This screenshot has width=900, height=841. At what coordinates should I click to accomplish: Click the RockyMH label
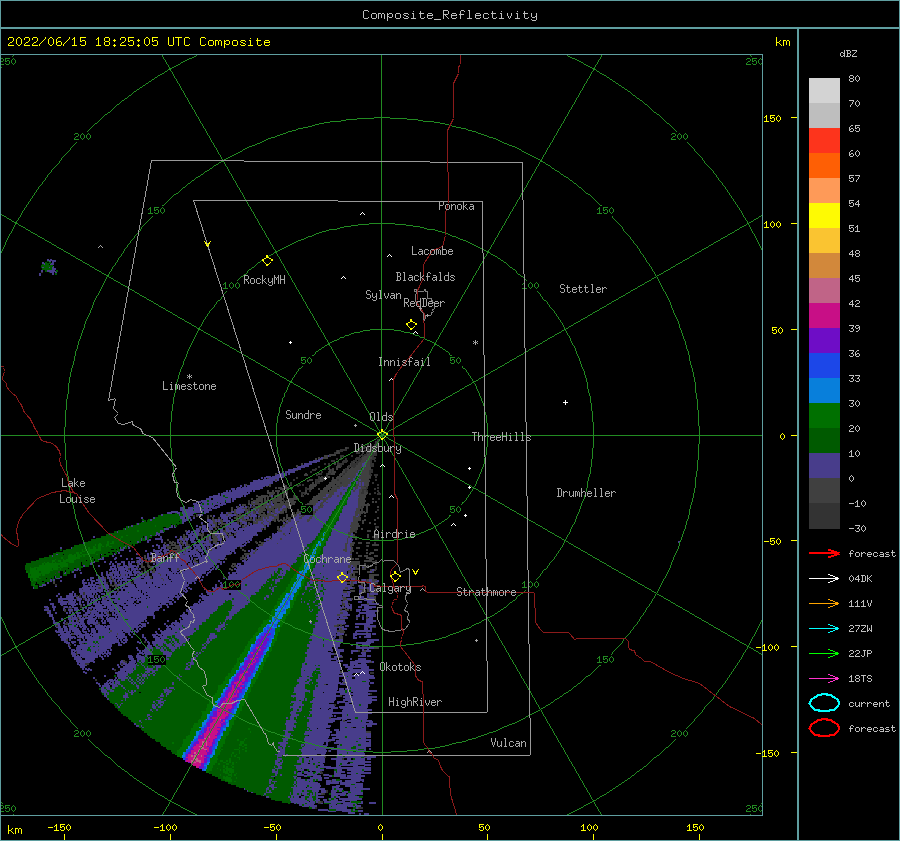click(264, 280)
